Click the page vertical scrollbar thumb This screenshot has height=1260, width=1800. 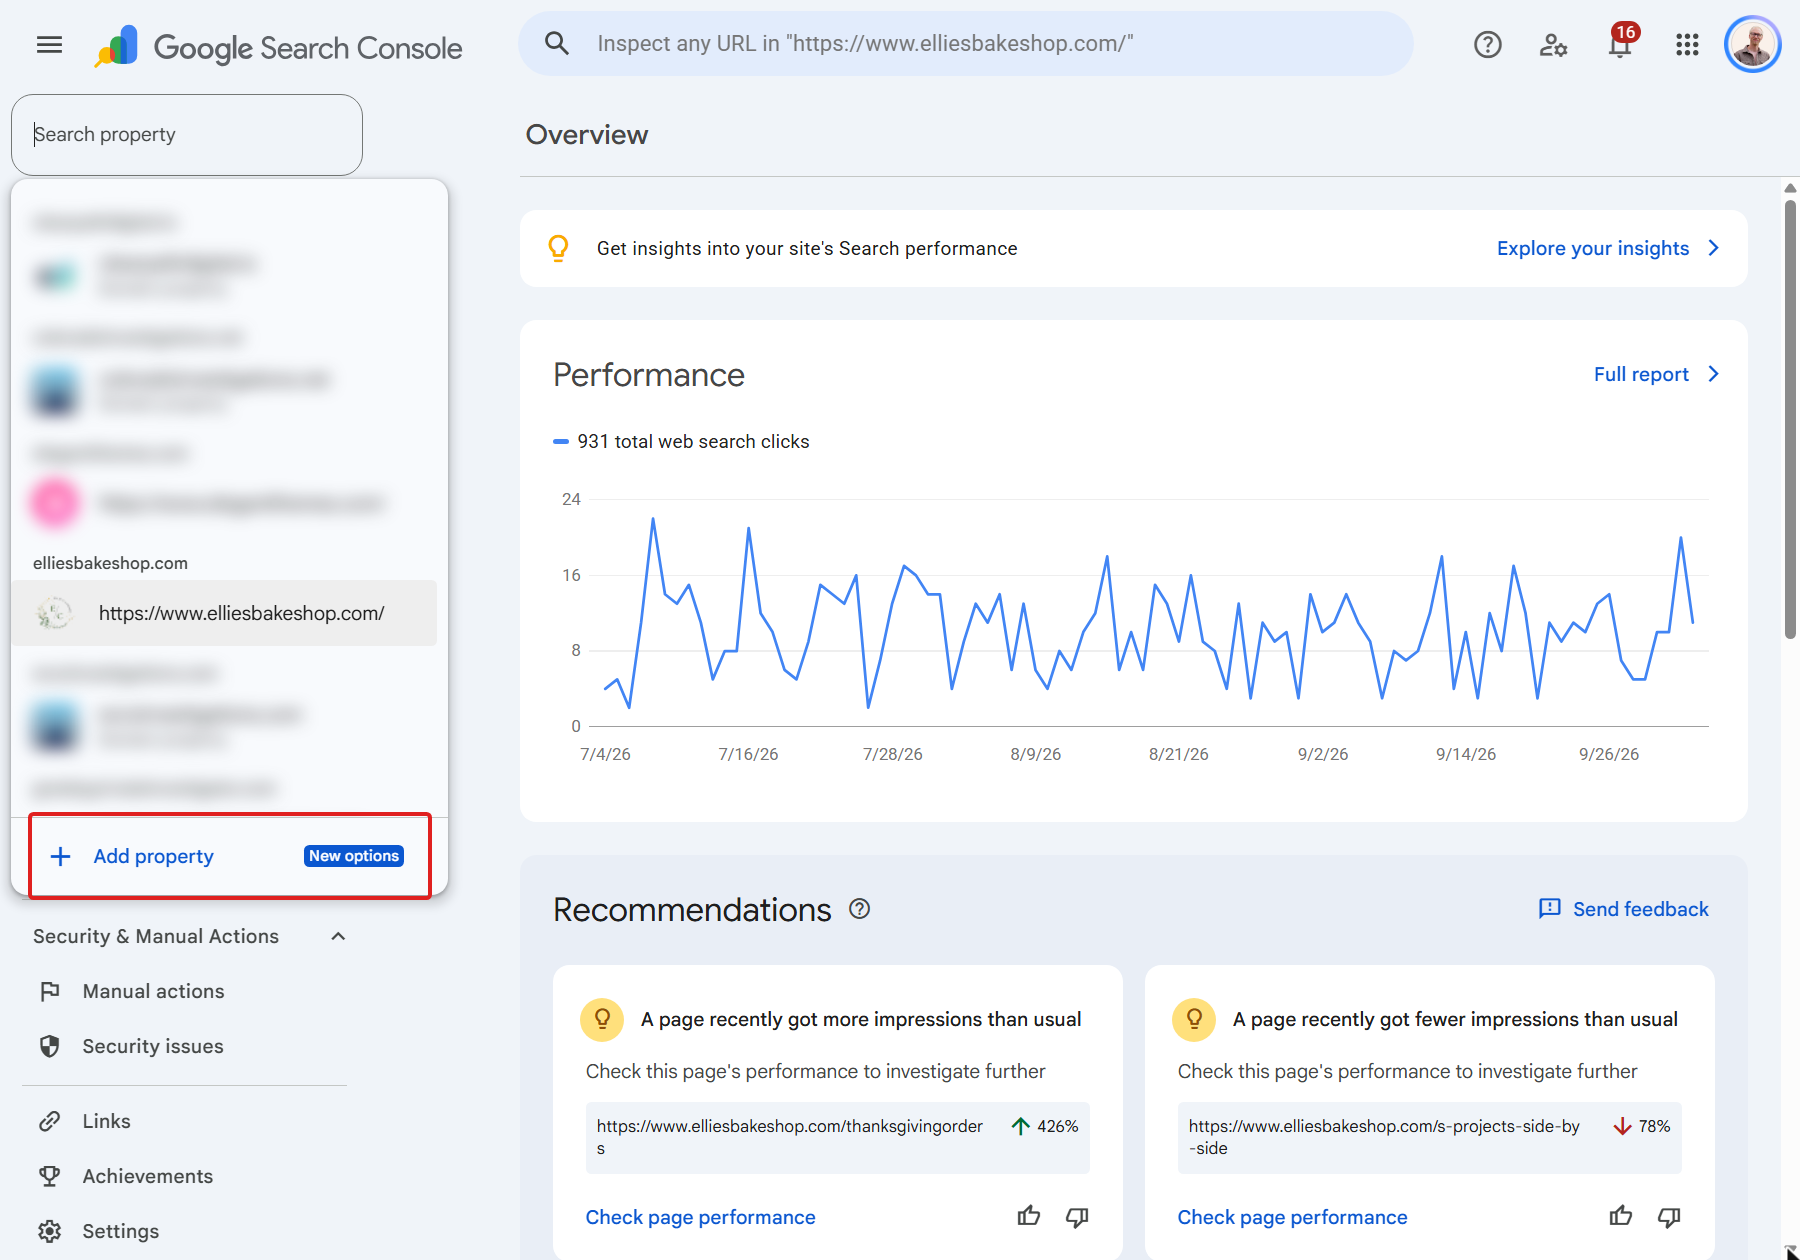1790,418
